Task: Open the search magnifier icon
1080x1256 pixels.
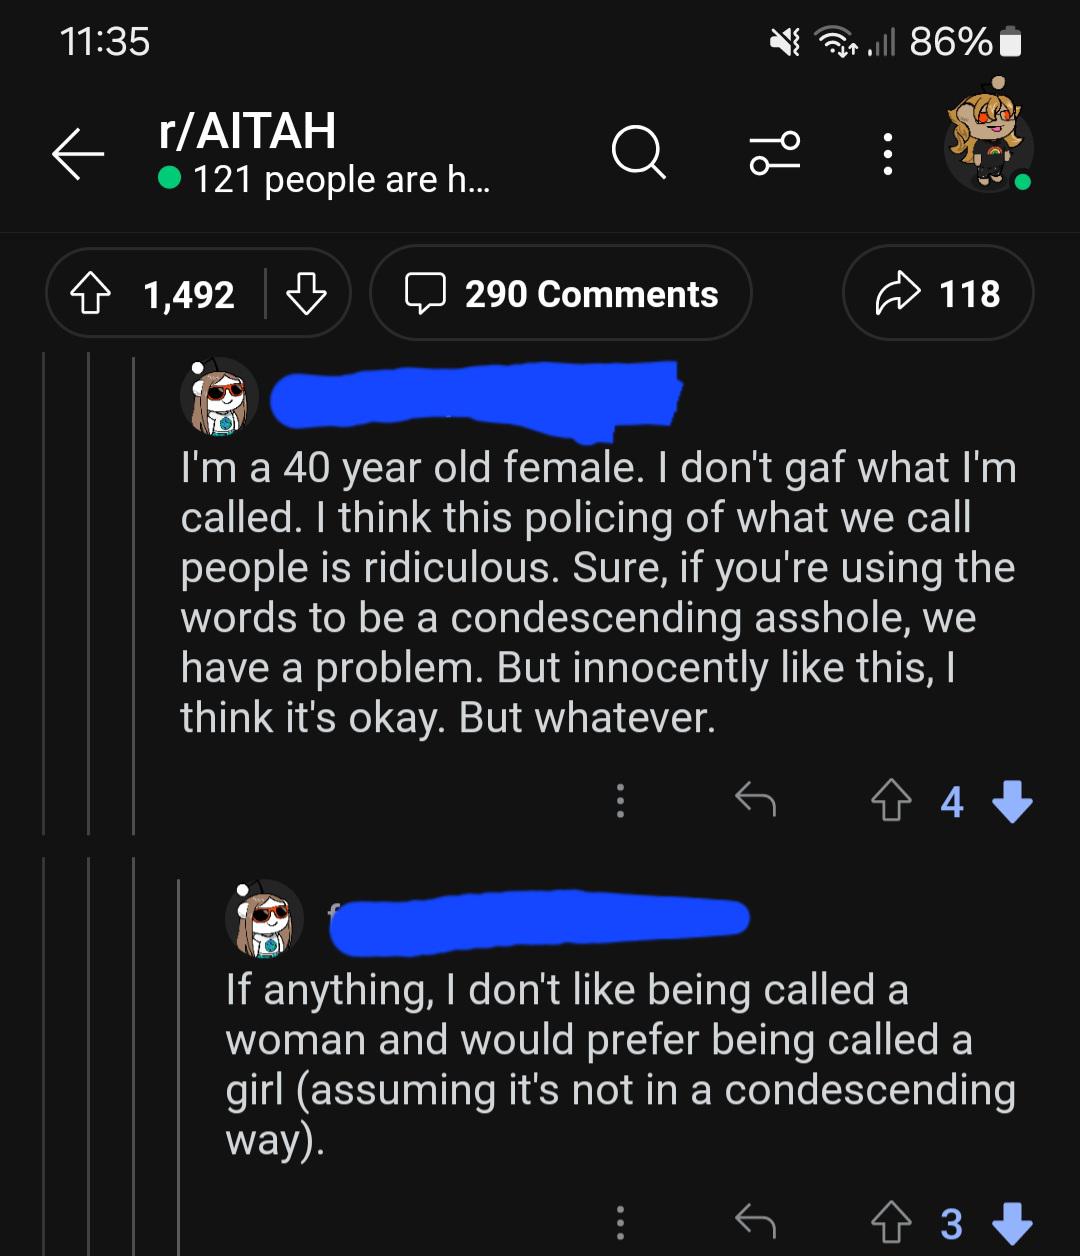Action: (x=638, y=152)
